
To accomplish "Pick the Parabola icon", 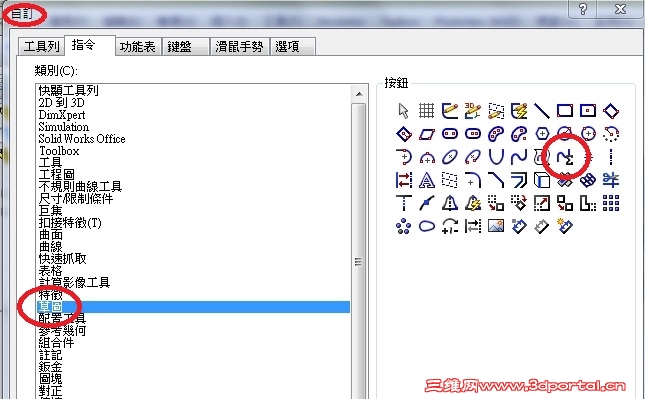I will (x=496, y=157).
